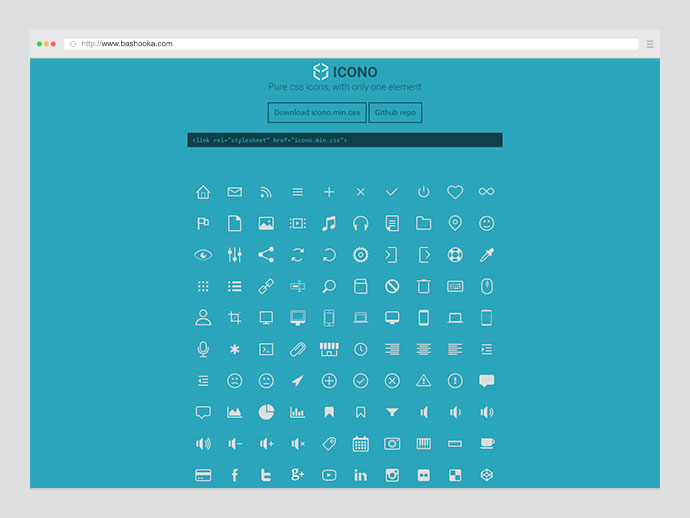The width and height of the screenshot is (690, 518).
Task: Select the circled checkmark icon
Action: coord(360,381)
